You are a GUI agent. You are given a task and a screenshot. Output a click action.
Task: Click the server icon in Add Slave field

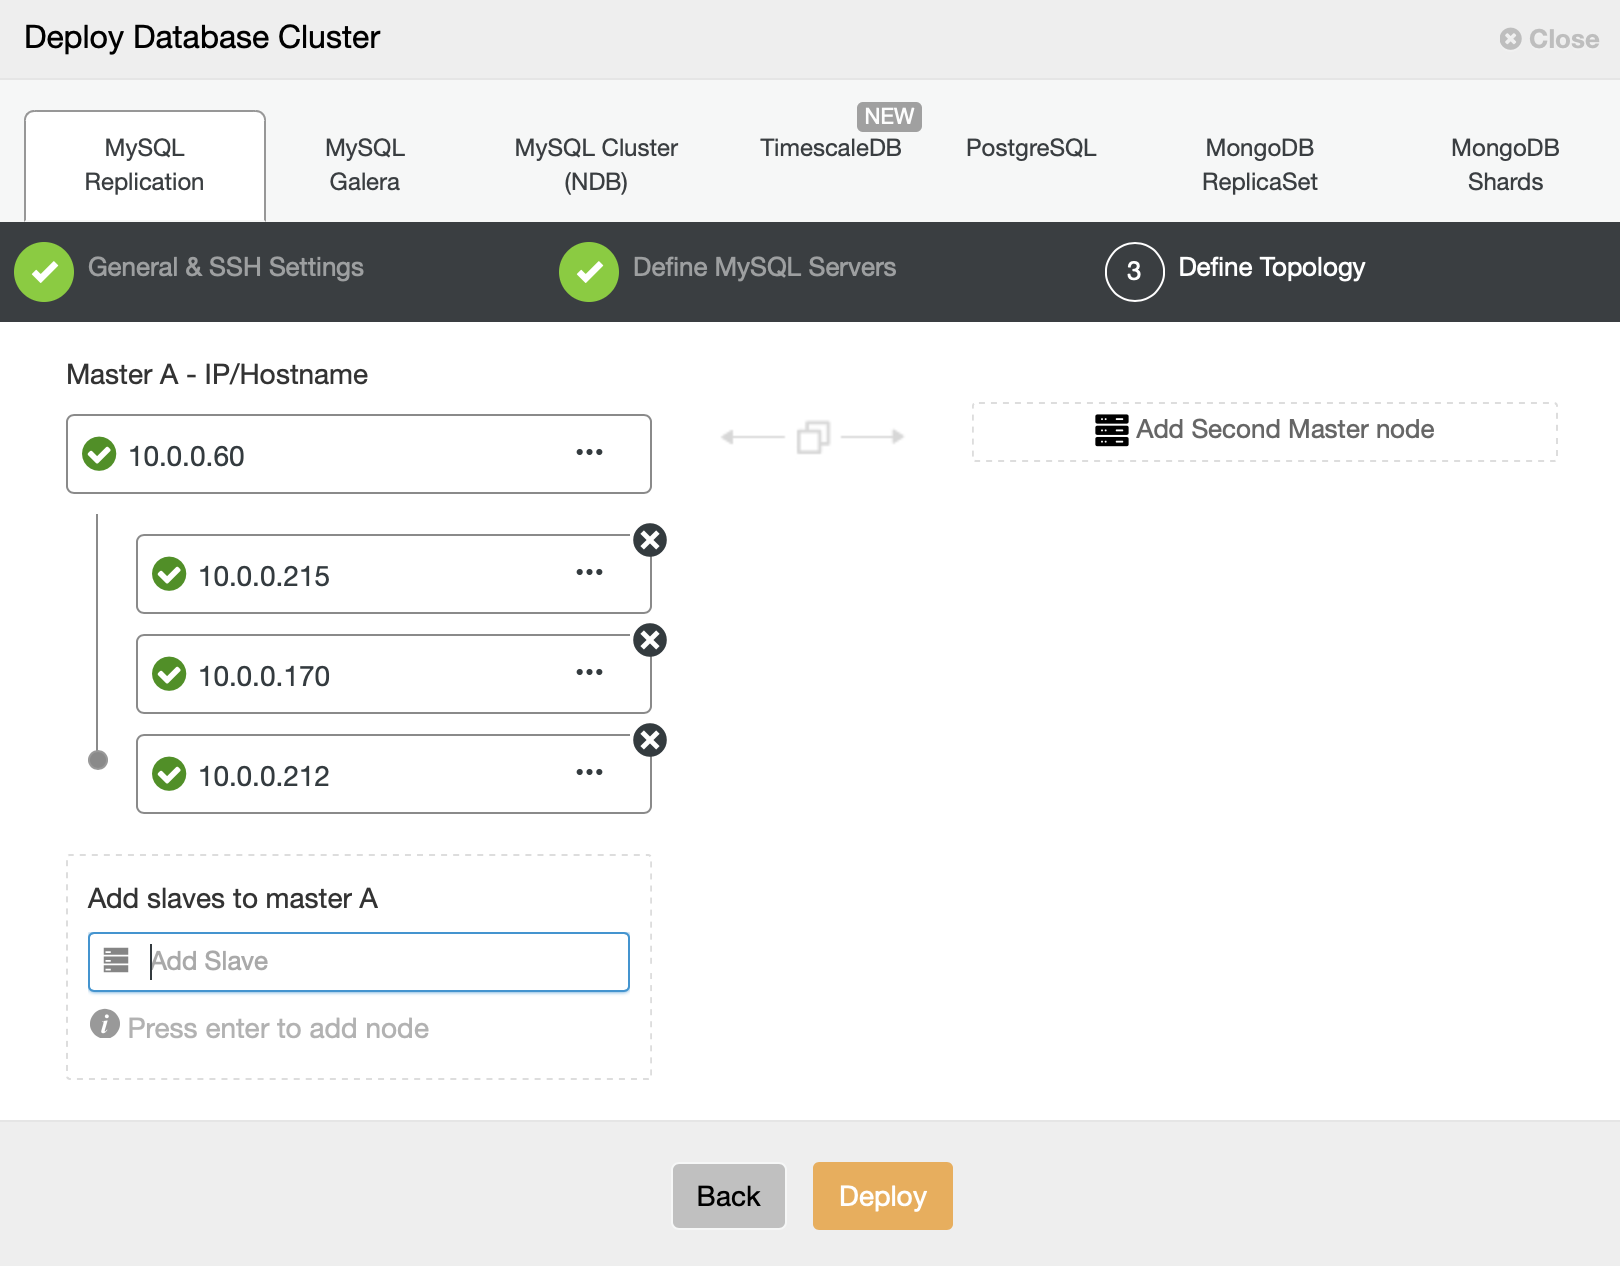point(116,960)
